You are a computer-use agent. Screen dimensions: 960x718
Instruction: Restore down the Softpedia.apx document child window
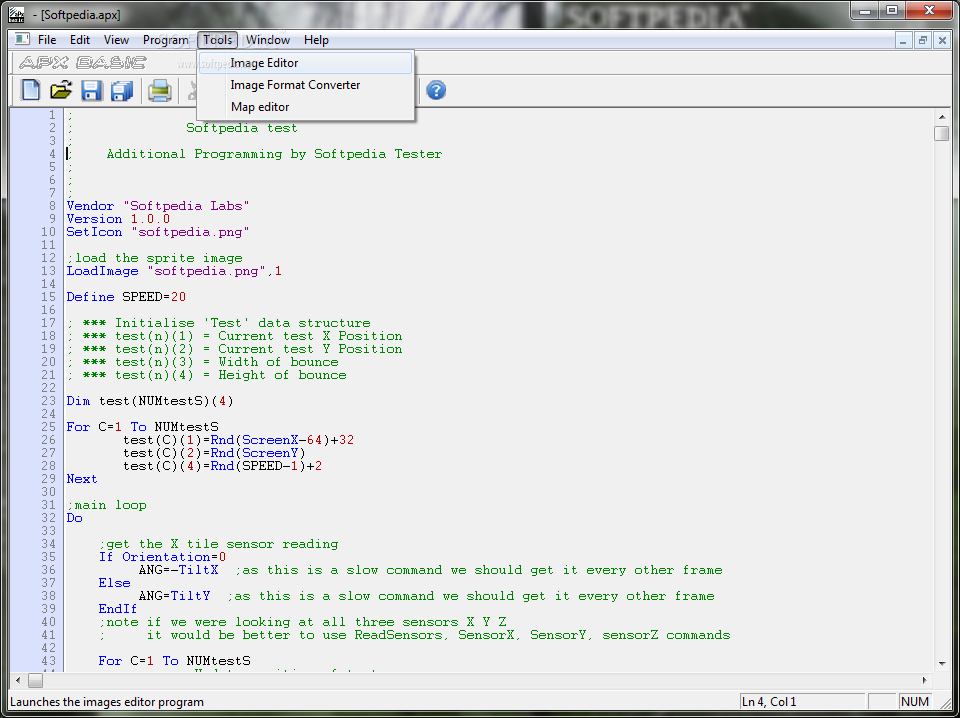tap(922, 40)
